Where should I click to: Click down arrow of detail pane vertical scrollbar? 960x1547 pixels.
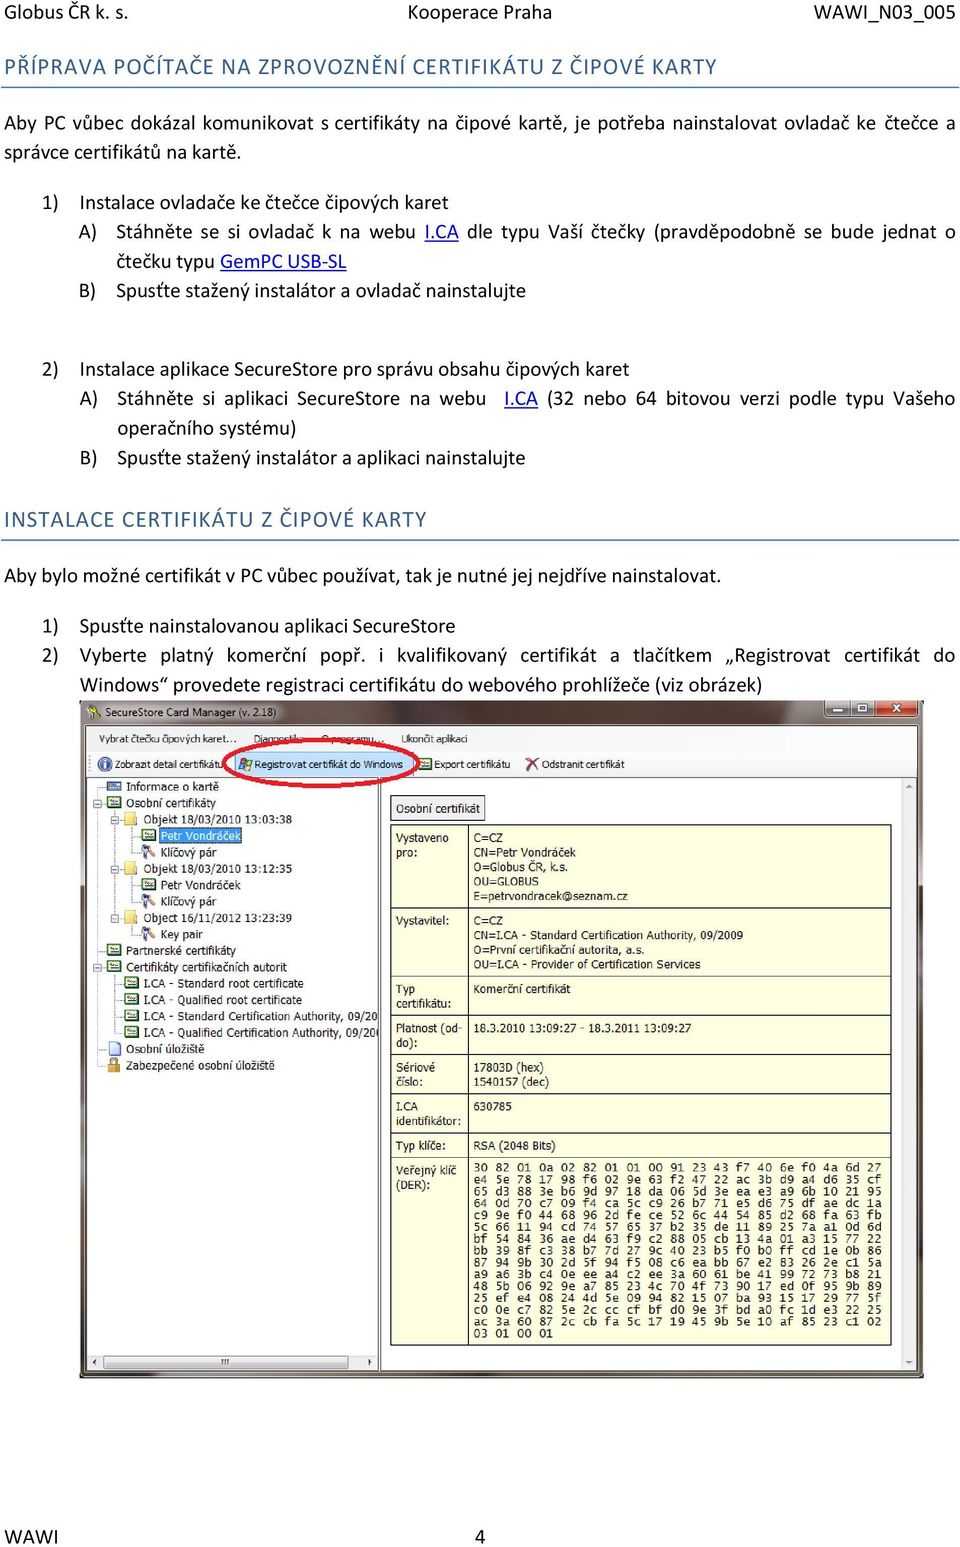click(910, 1361)
